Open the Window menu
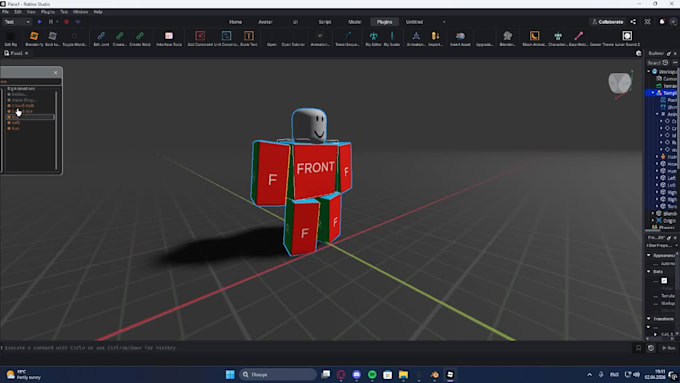 click(80, 12)
